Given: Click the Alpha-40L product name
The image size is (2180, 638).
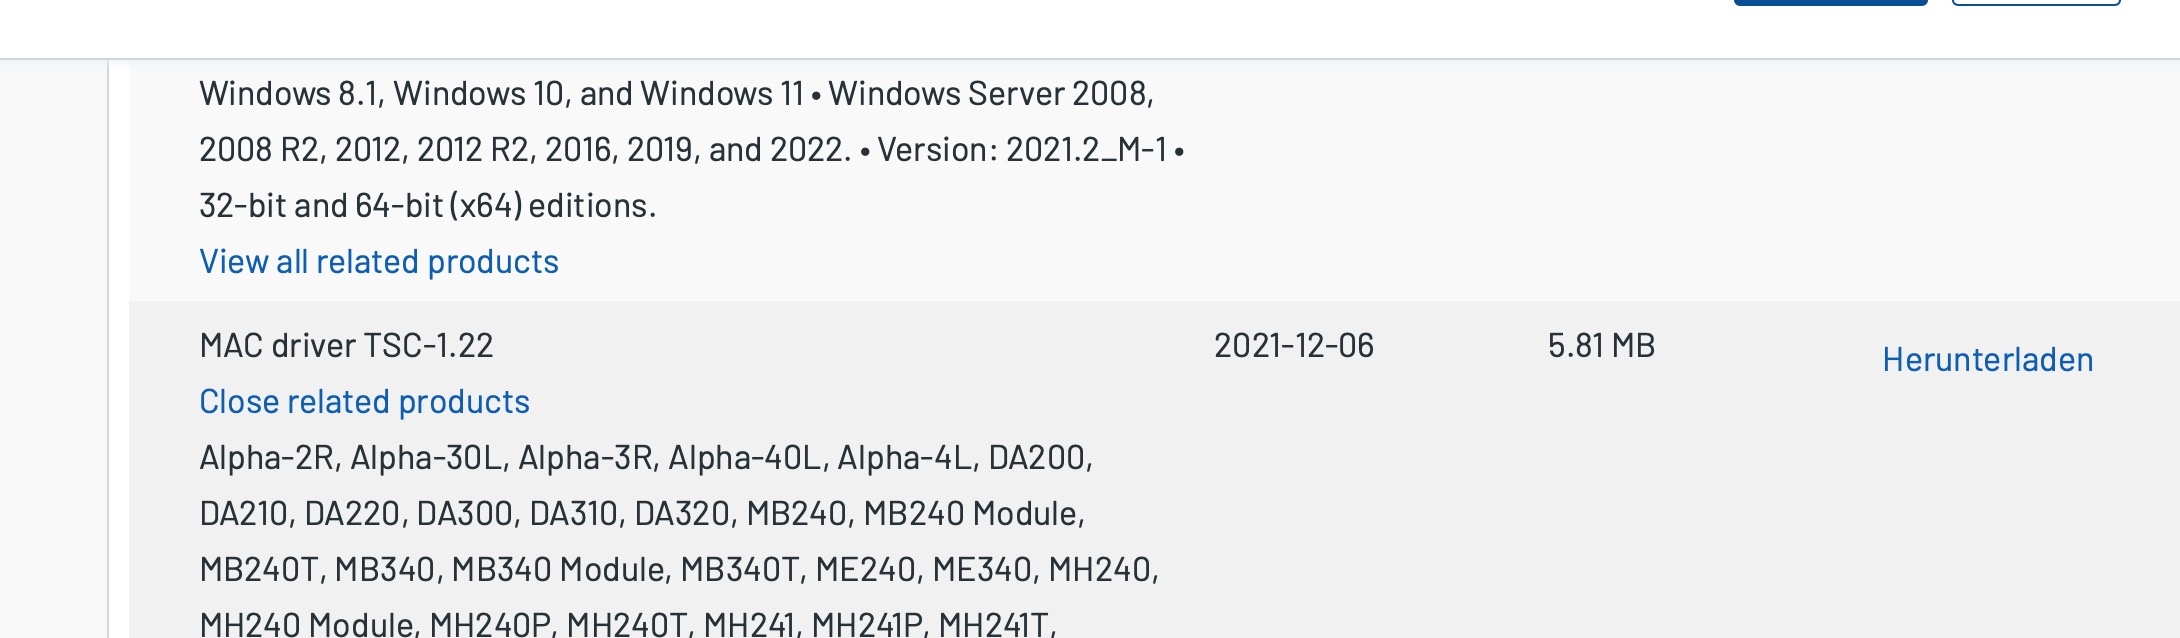Looking at the screenshot, I should 744,458.
